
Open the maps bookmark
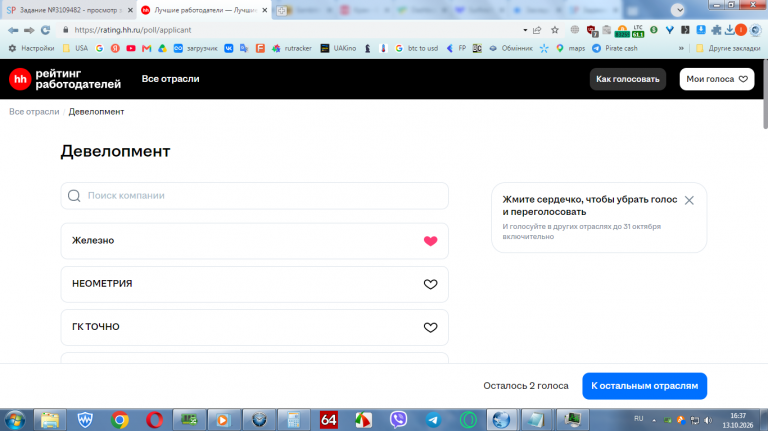click(x=570, y=48)
